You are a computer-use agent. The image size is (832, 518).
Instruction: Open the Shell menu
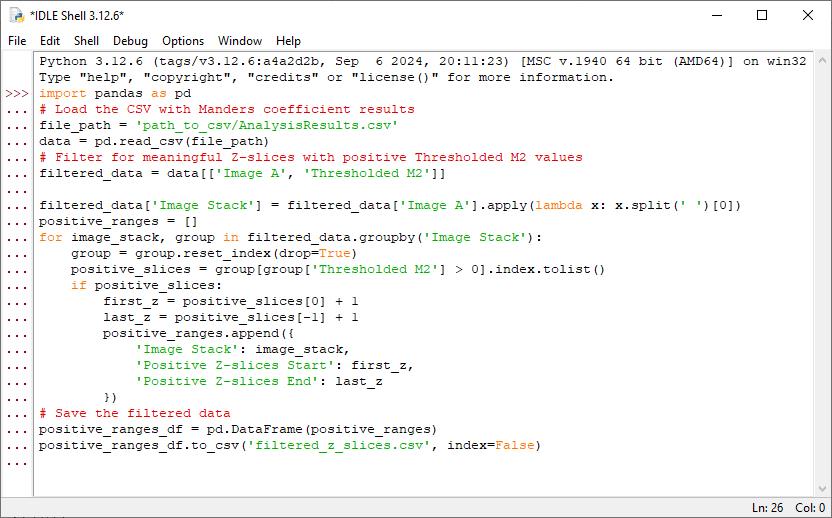click(86, 41)
